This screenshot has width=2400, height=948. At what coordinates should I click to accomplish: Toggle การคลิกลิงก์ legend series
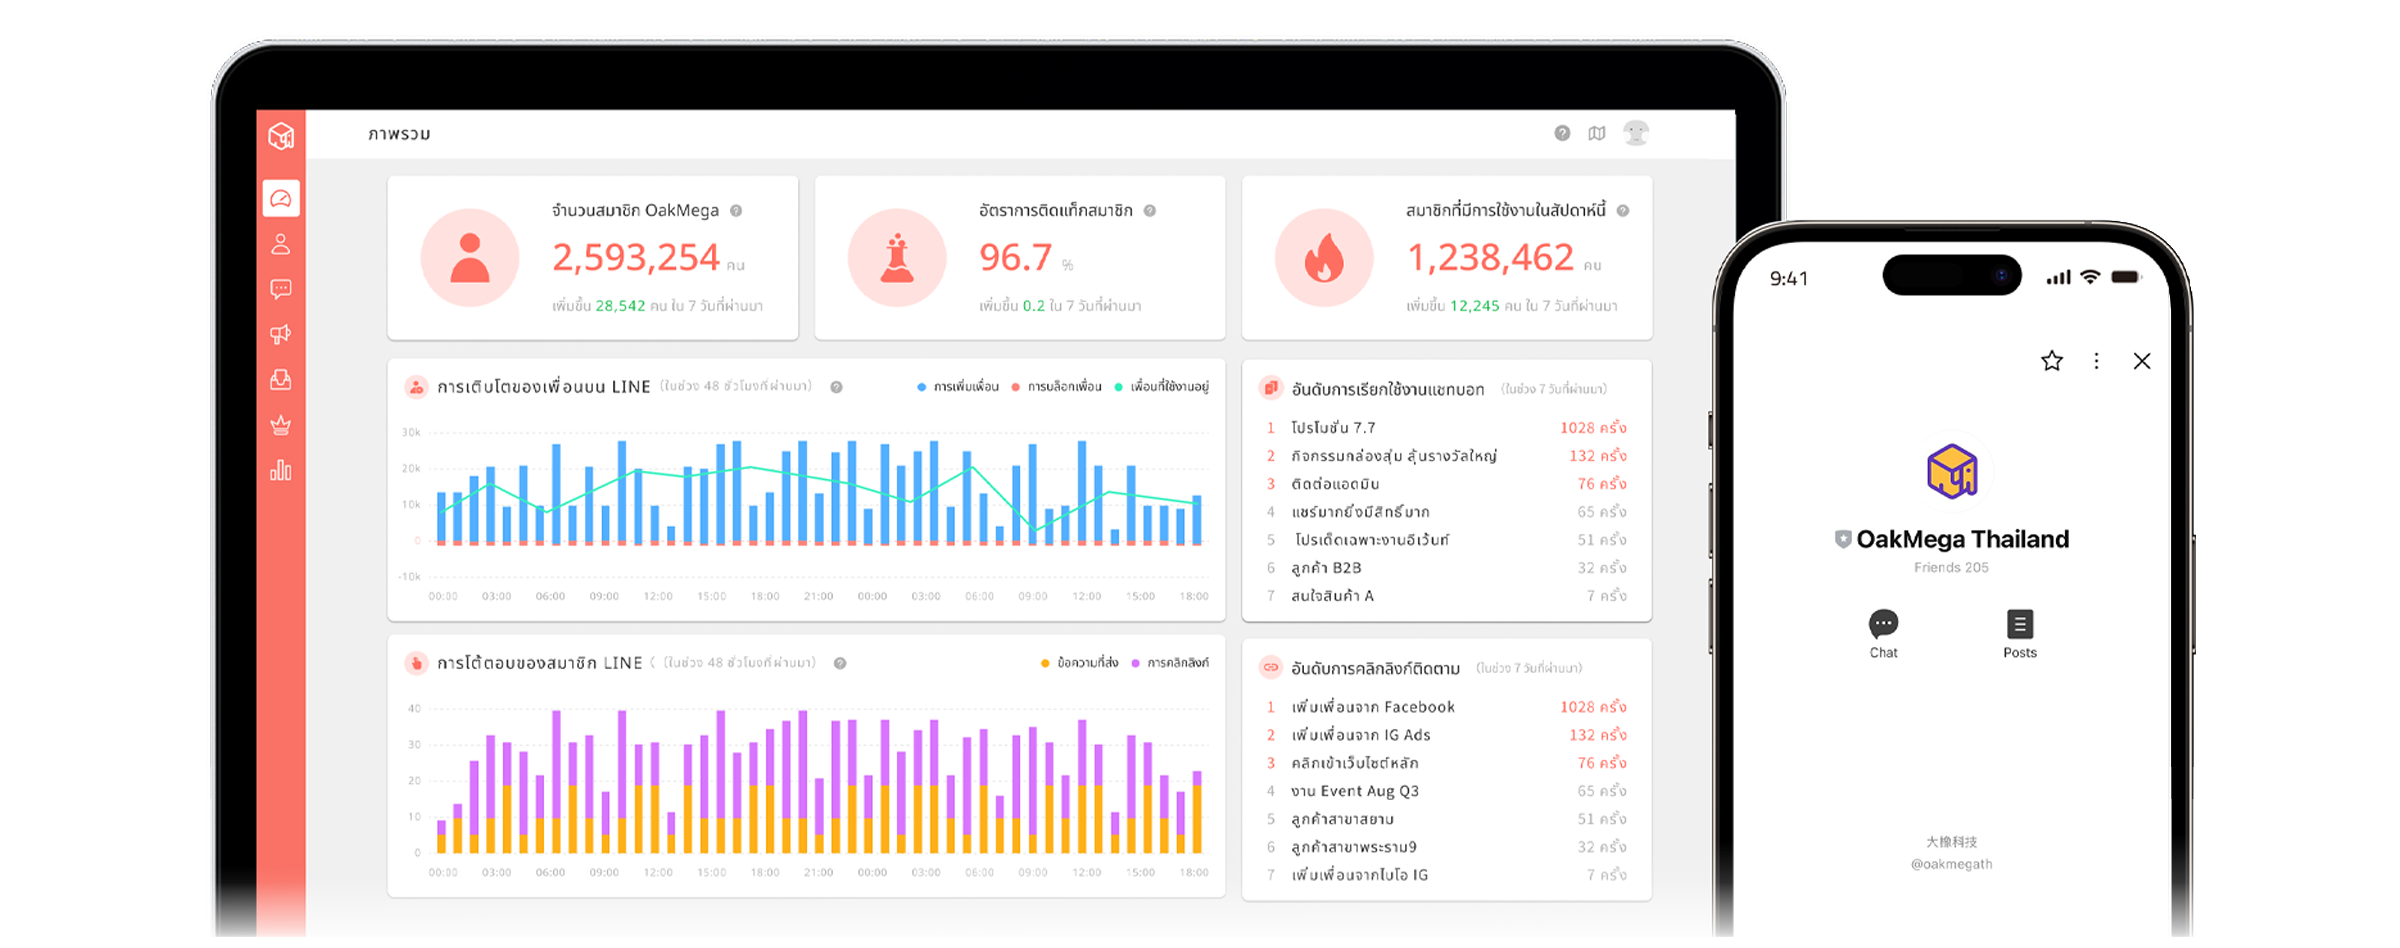pyautogui.click(x=1170, y=663)
